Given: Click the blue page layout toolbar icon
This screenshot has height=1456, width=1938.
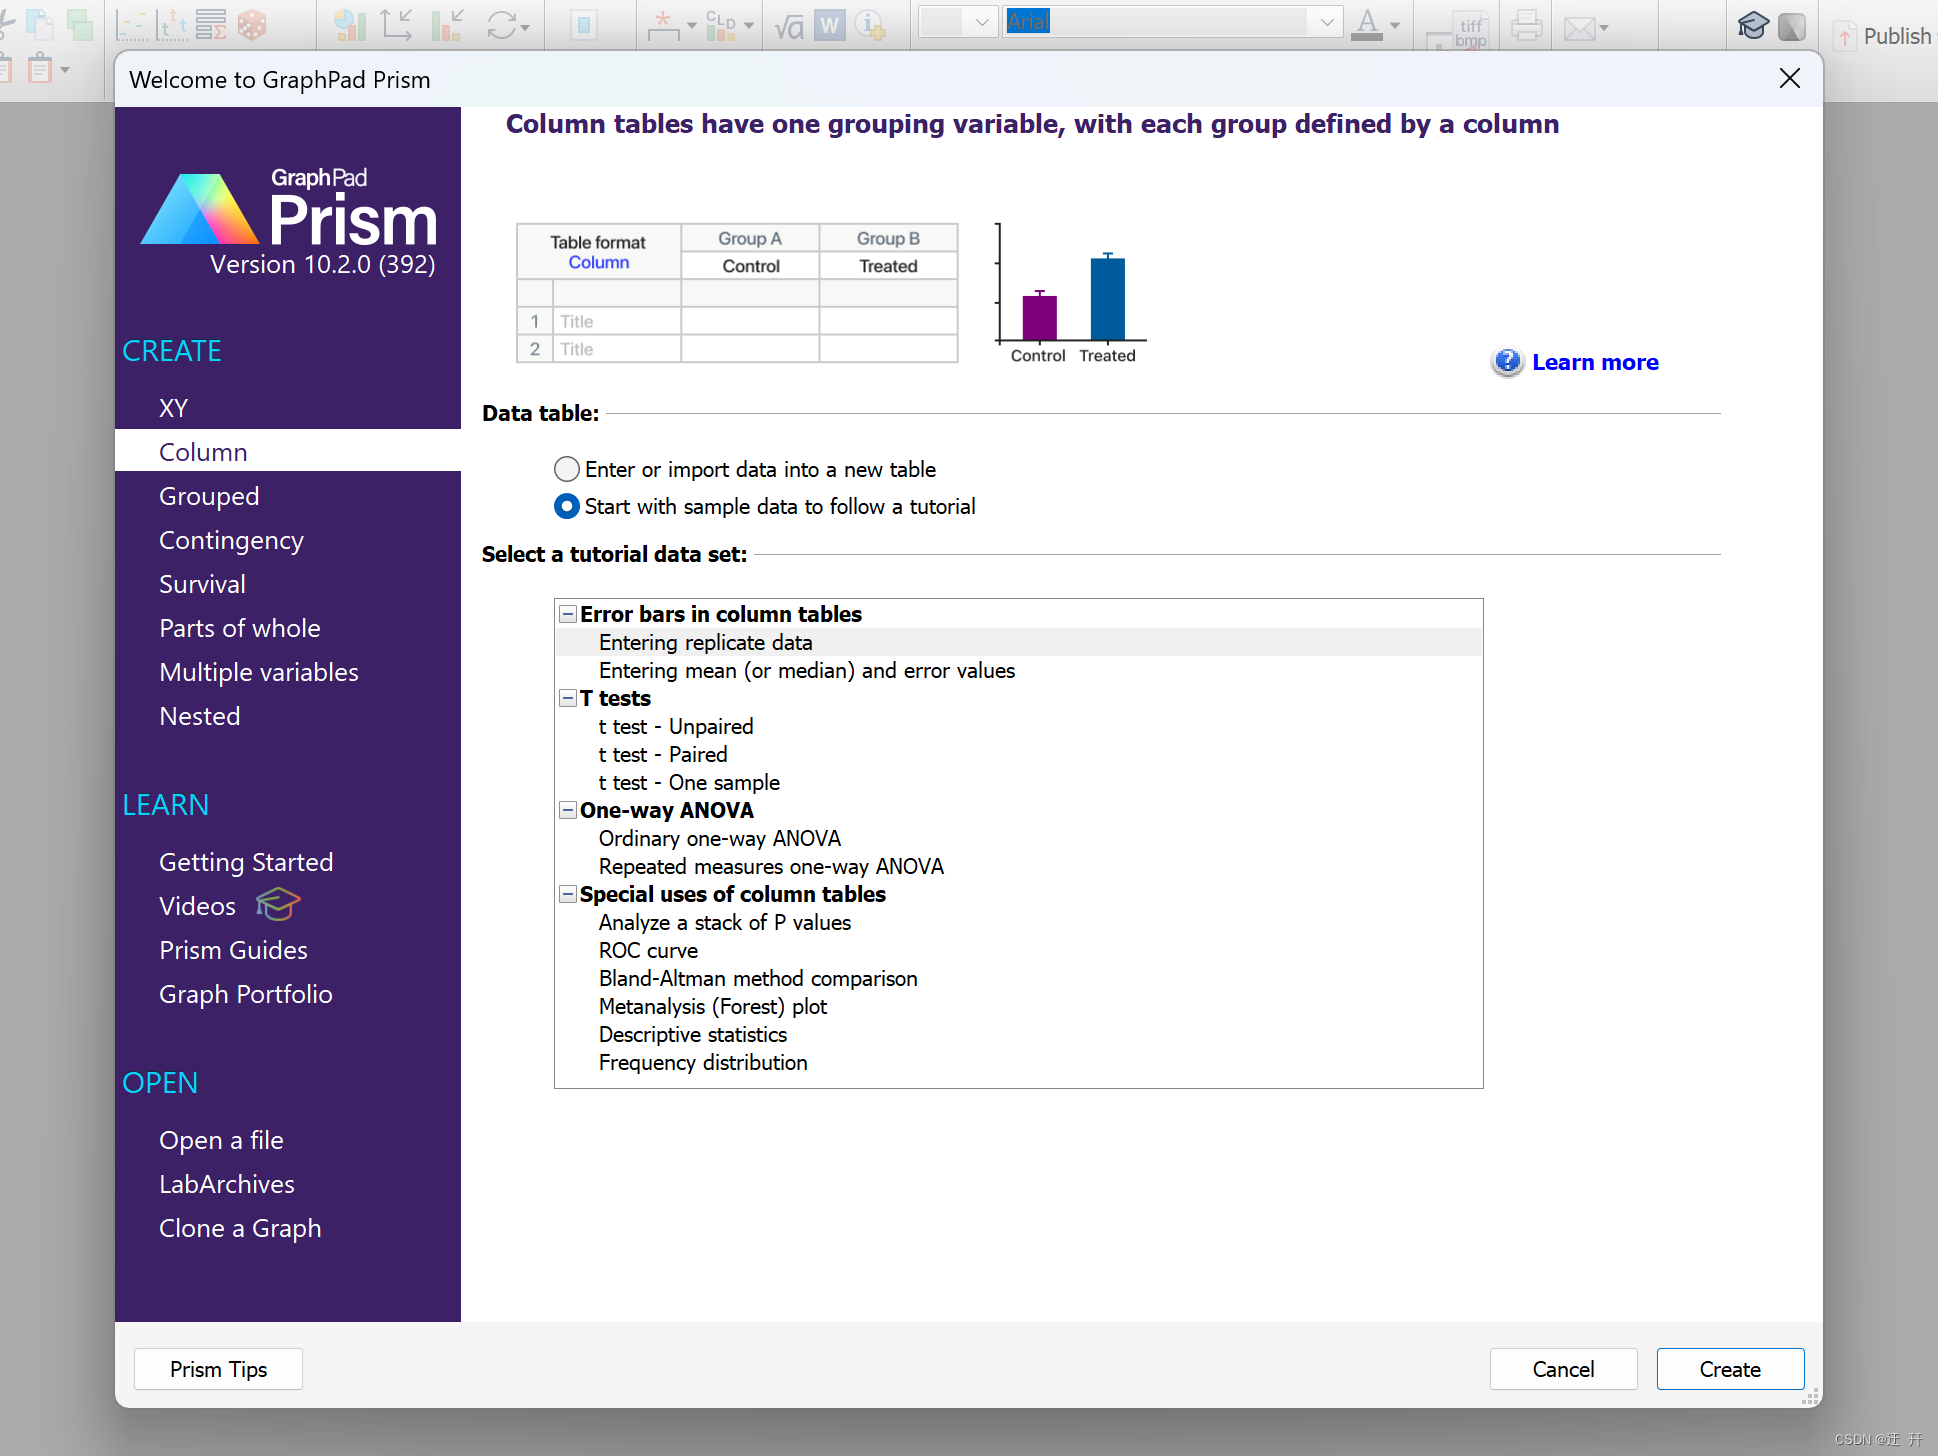Looking at the screenshot, I should (584, 24).
